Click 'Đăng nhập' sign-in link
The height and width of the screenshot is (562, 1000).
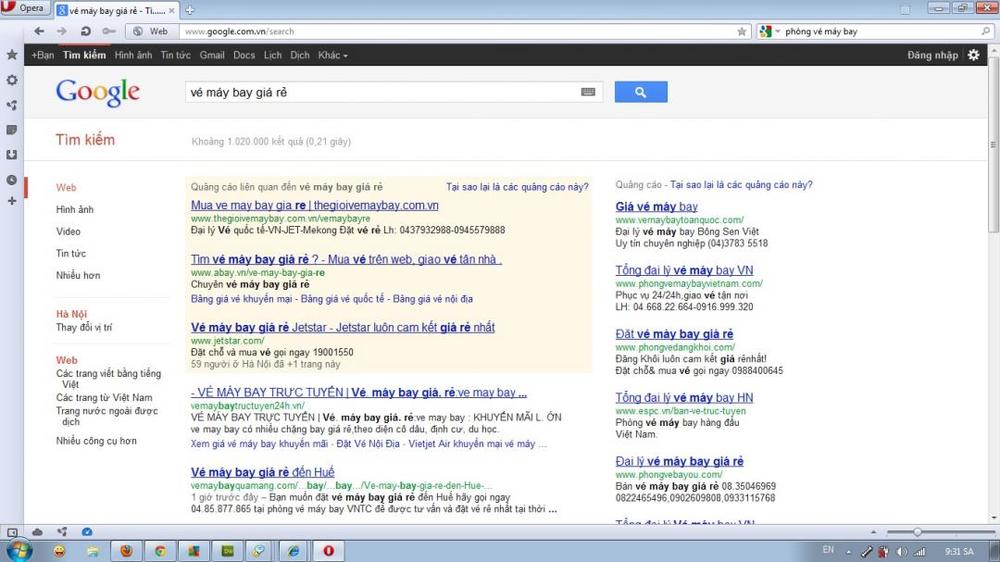(x=932, y=55)
